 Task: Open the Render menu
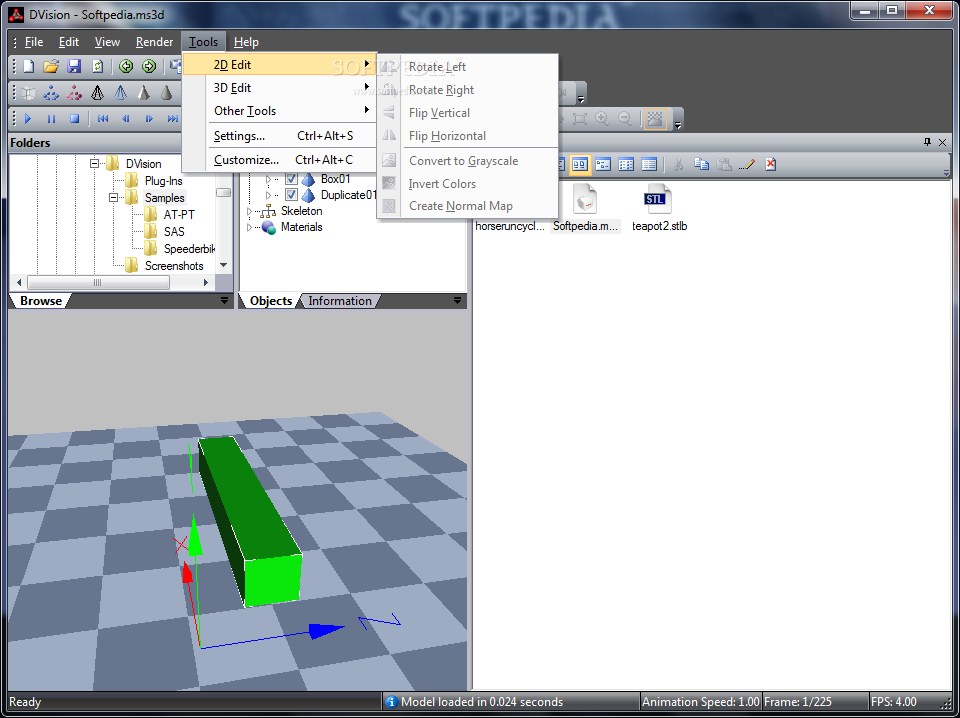coord(154,42)
